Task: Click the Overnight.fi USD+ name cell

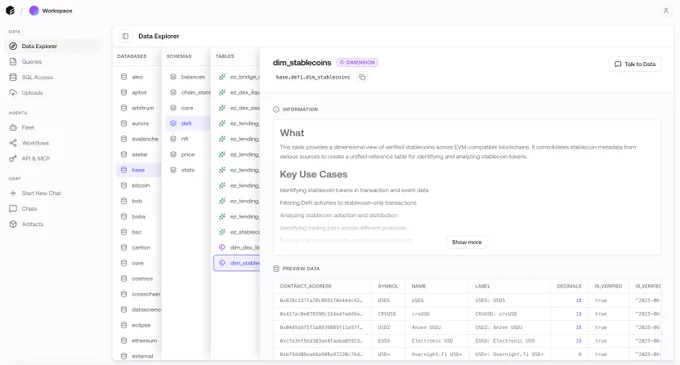Action: (437, 354)
